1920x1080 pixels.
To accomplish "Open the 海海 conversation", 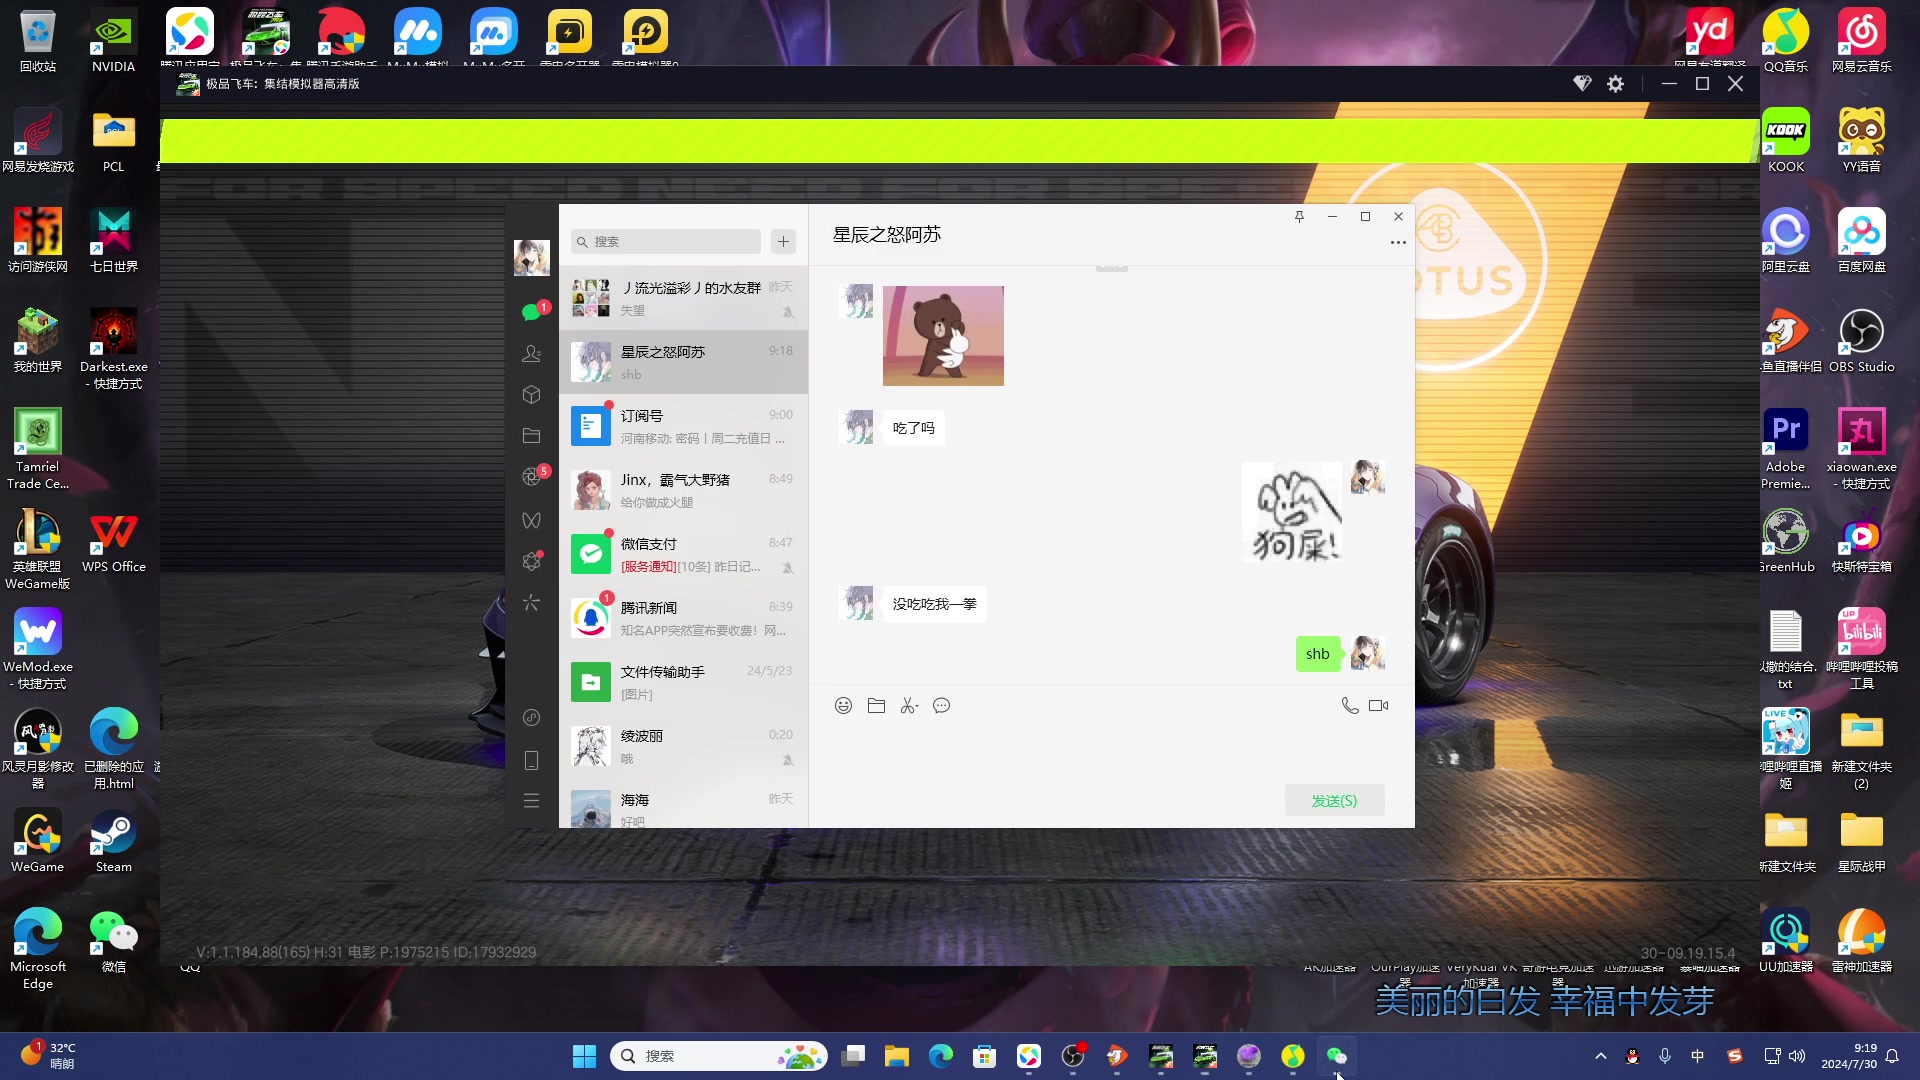I will click(x=683, y=804).
